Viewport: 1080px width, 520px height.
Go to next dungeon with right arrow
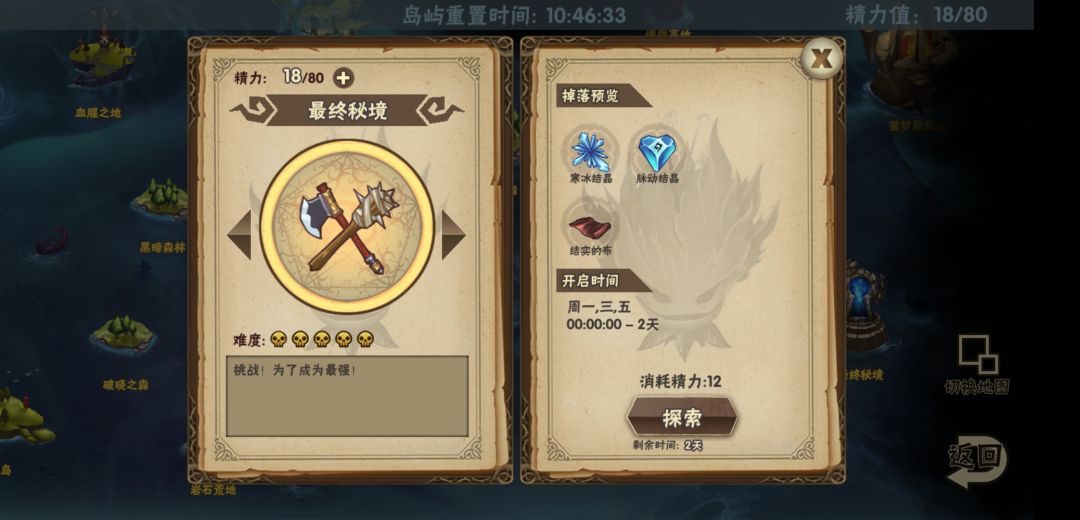click(453, 235)
